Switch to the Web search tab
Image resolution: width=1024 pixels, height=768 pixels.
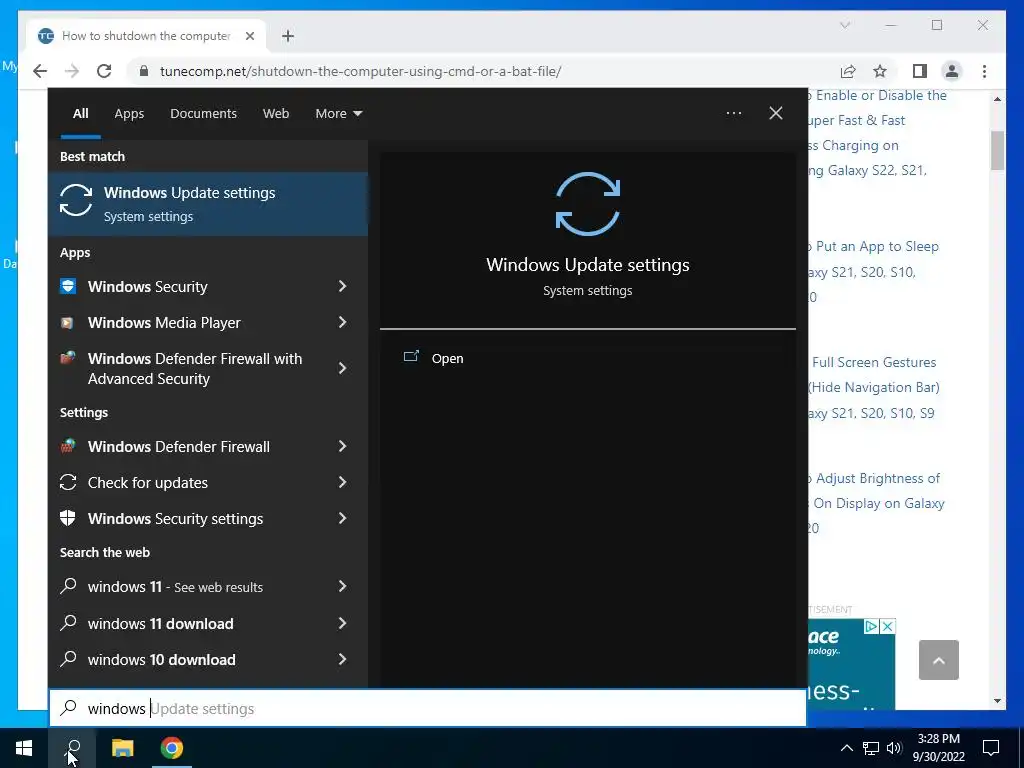276,113
